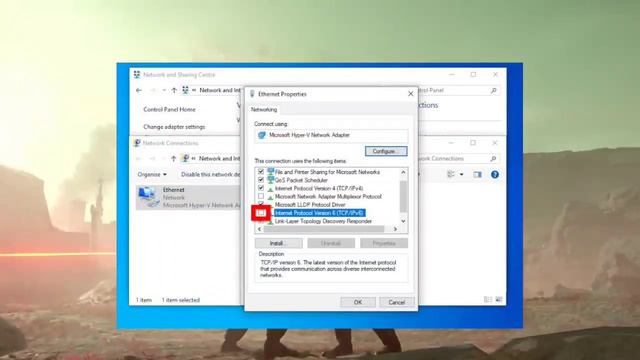
Task: Open the Organise dropdown menu
Action: pos(152,174)
